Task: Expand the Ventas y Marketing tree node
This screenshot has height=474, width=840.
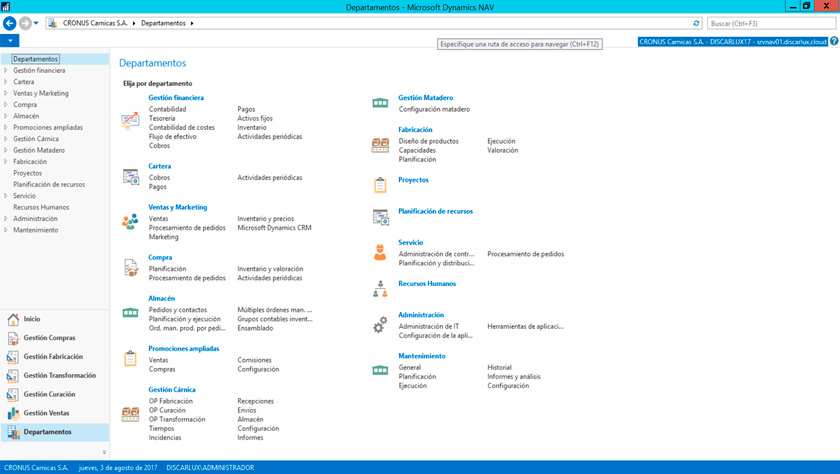Action: [6, 93]
